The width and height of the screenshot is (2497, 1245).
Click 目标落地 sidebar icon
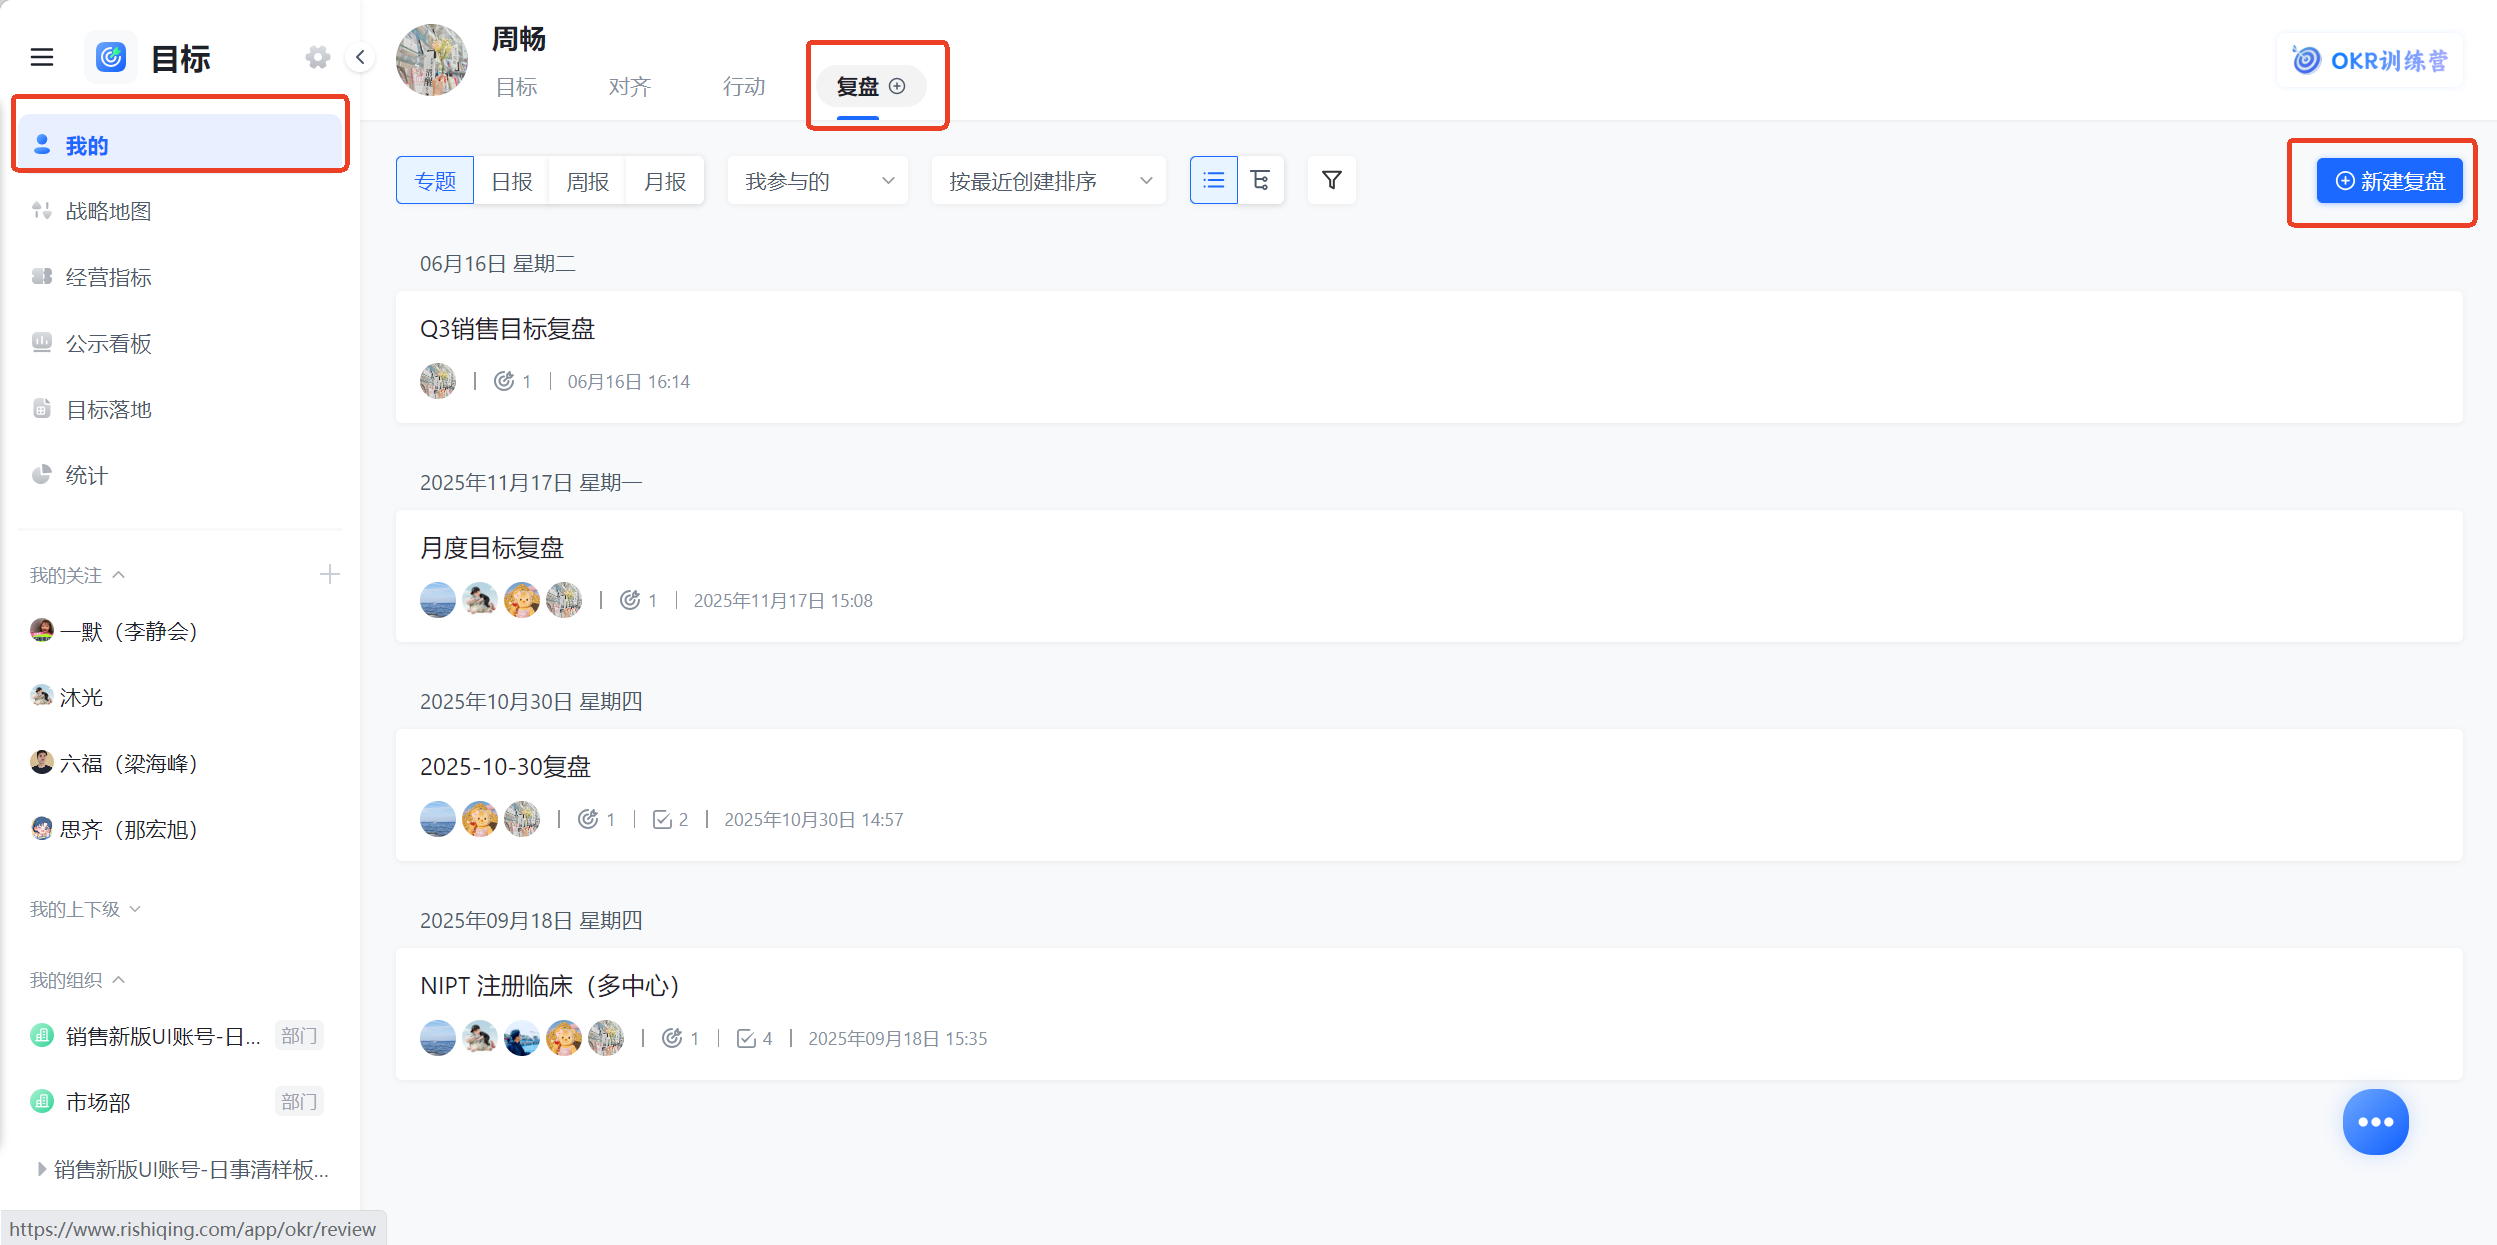pyautogui.click(x=41, y=408)
